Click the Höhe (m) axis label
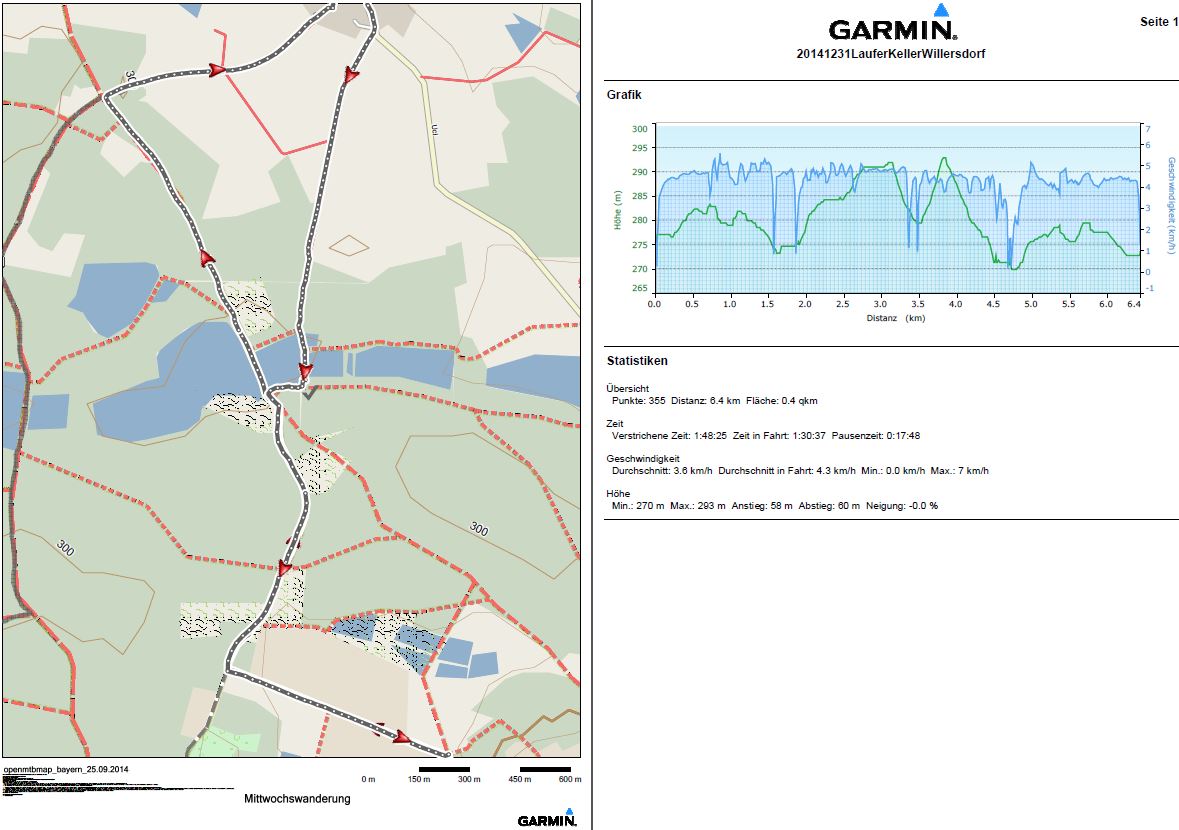The image size is (1179, 830). (618, 208)
